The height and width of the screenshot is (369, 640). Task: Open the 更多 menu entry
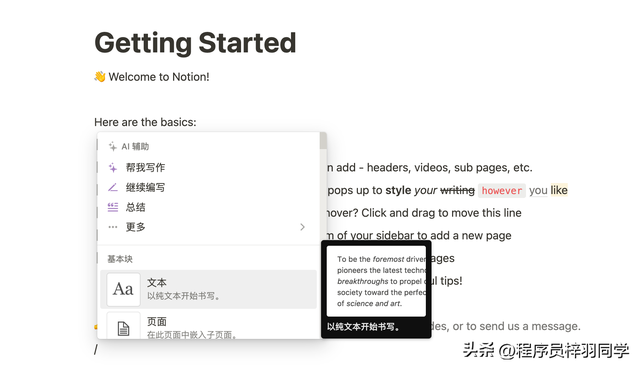click(208, 227)
